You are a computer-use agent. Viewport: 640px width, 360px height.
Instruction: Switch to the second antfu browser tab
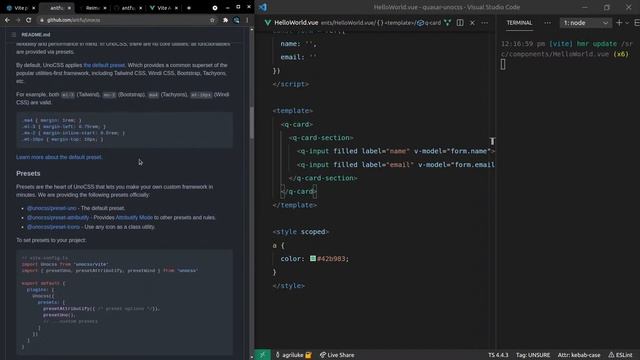pyautogui.click(x=128, y=8)
